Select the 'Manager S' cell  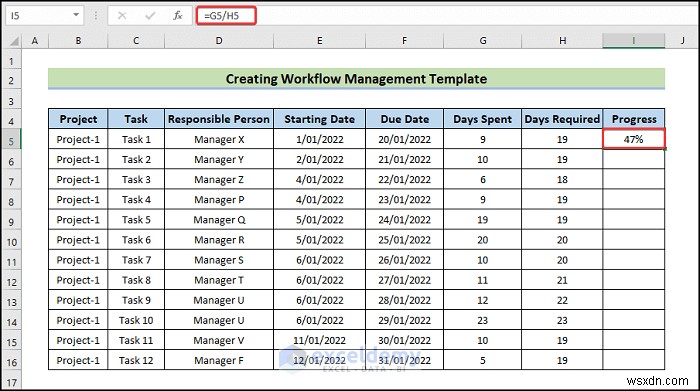click(219, 260)
